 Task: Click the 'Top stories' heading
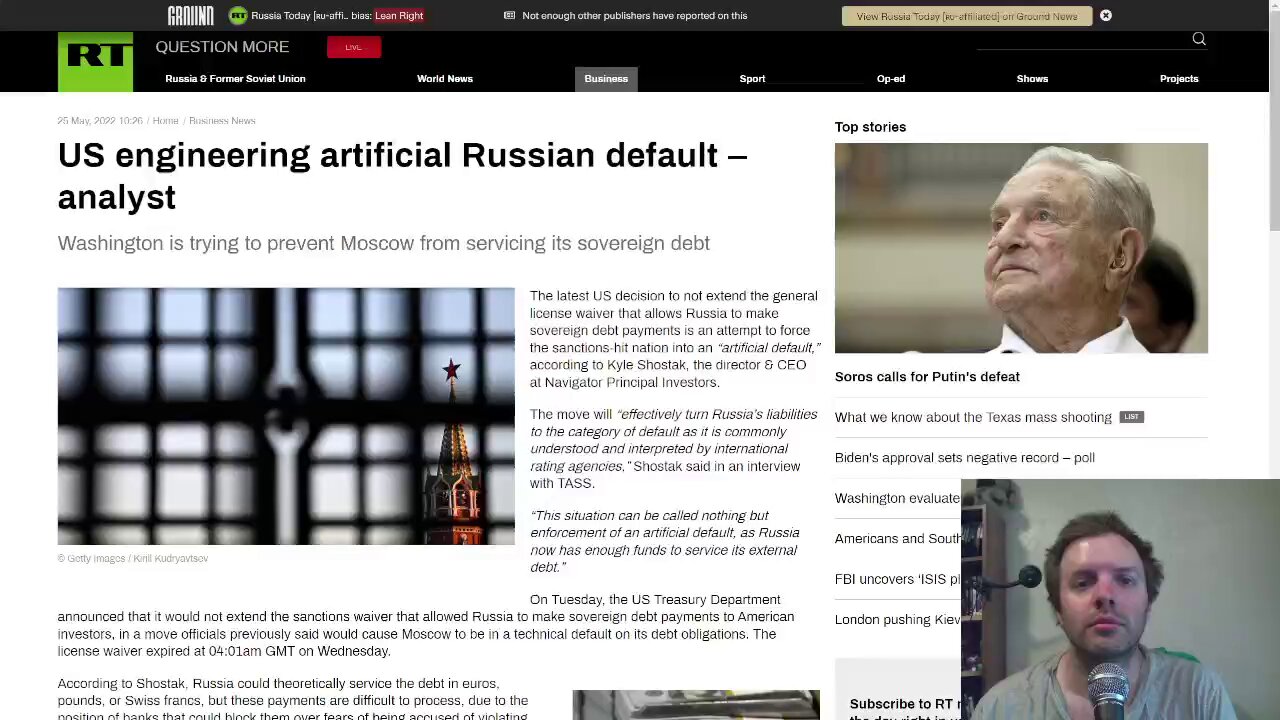click(870, 127)
